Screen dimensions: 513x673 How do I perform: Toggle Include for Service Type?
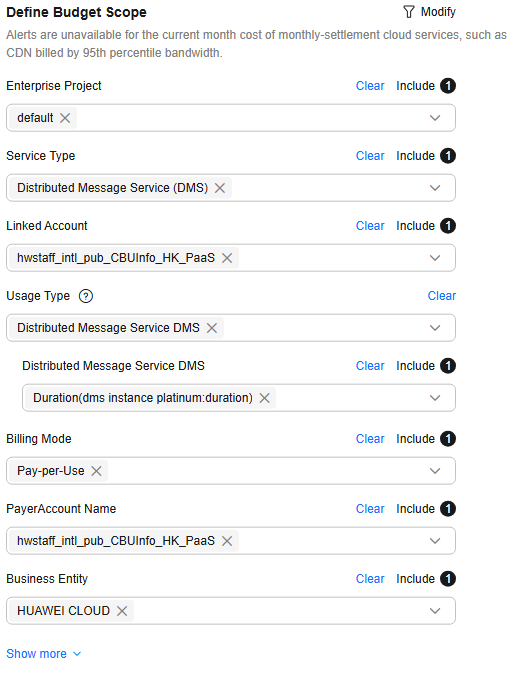coord(425,156)
